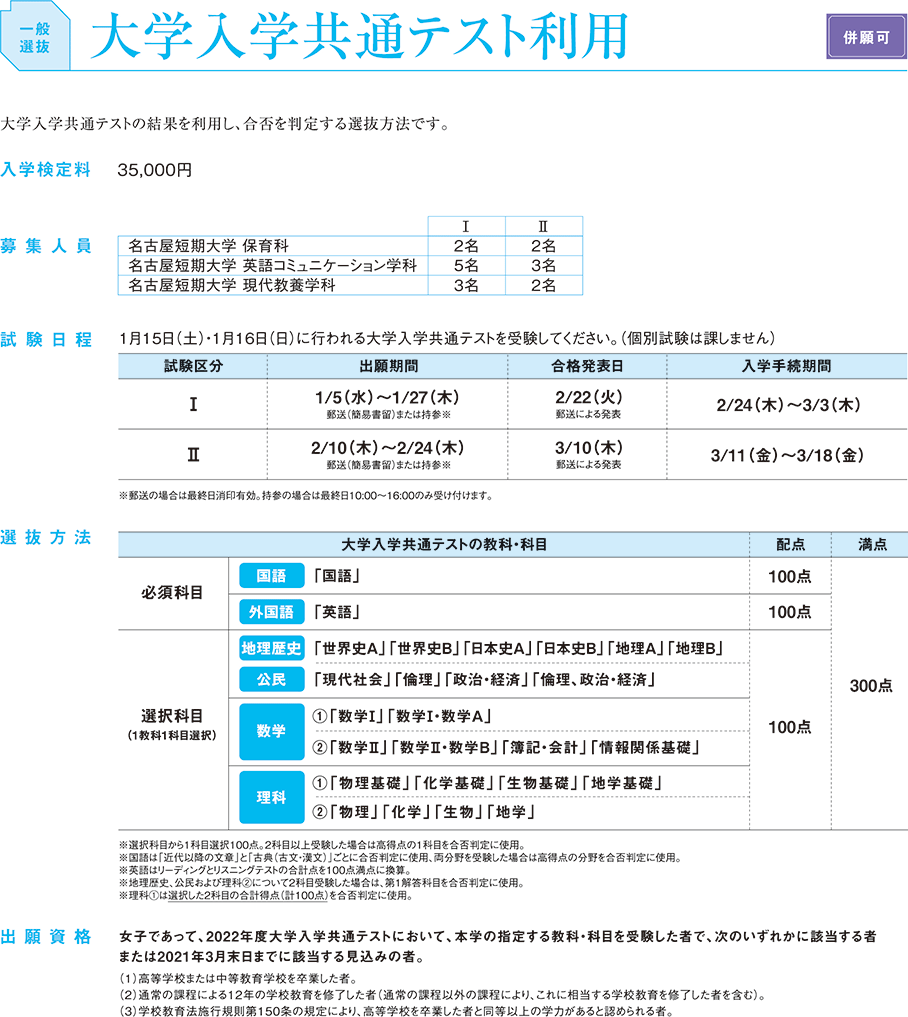The width and height of the screenshot is (908, 1017).
Task: Click the subject 「簿記・会計」
Action: click(544, 747)
